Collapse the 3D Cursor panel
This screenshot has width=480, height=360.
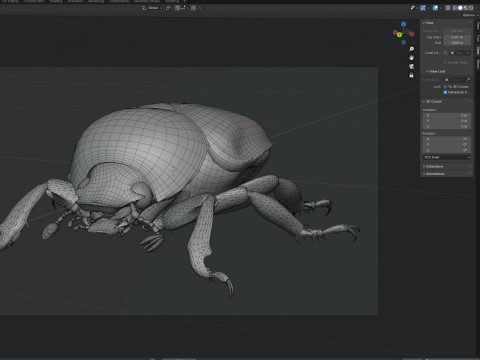pyautogui.click(x=432, y=101)
